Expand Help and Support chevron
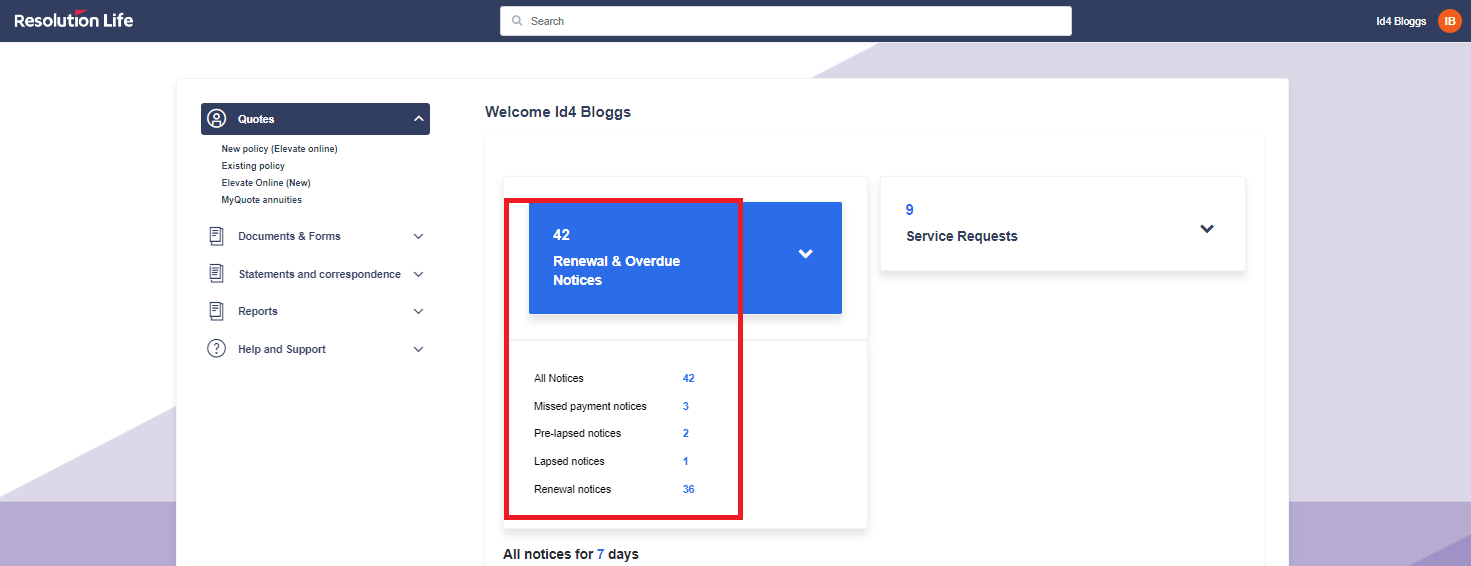 [x=418, y=350]
